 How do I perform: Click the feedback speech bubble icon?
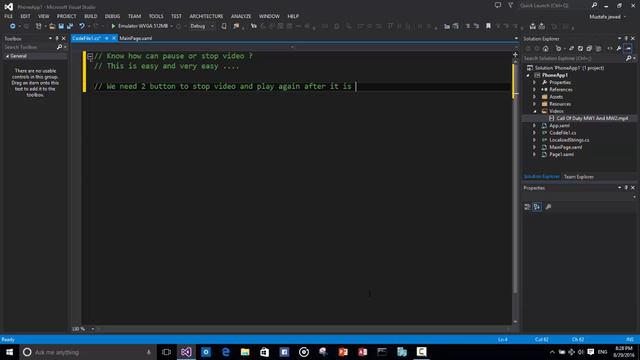(x=498, y=5)
